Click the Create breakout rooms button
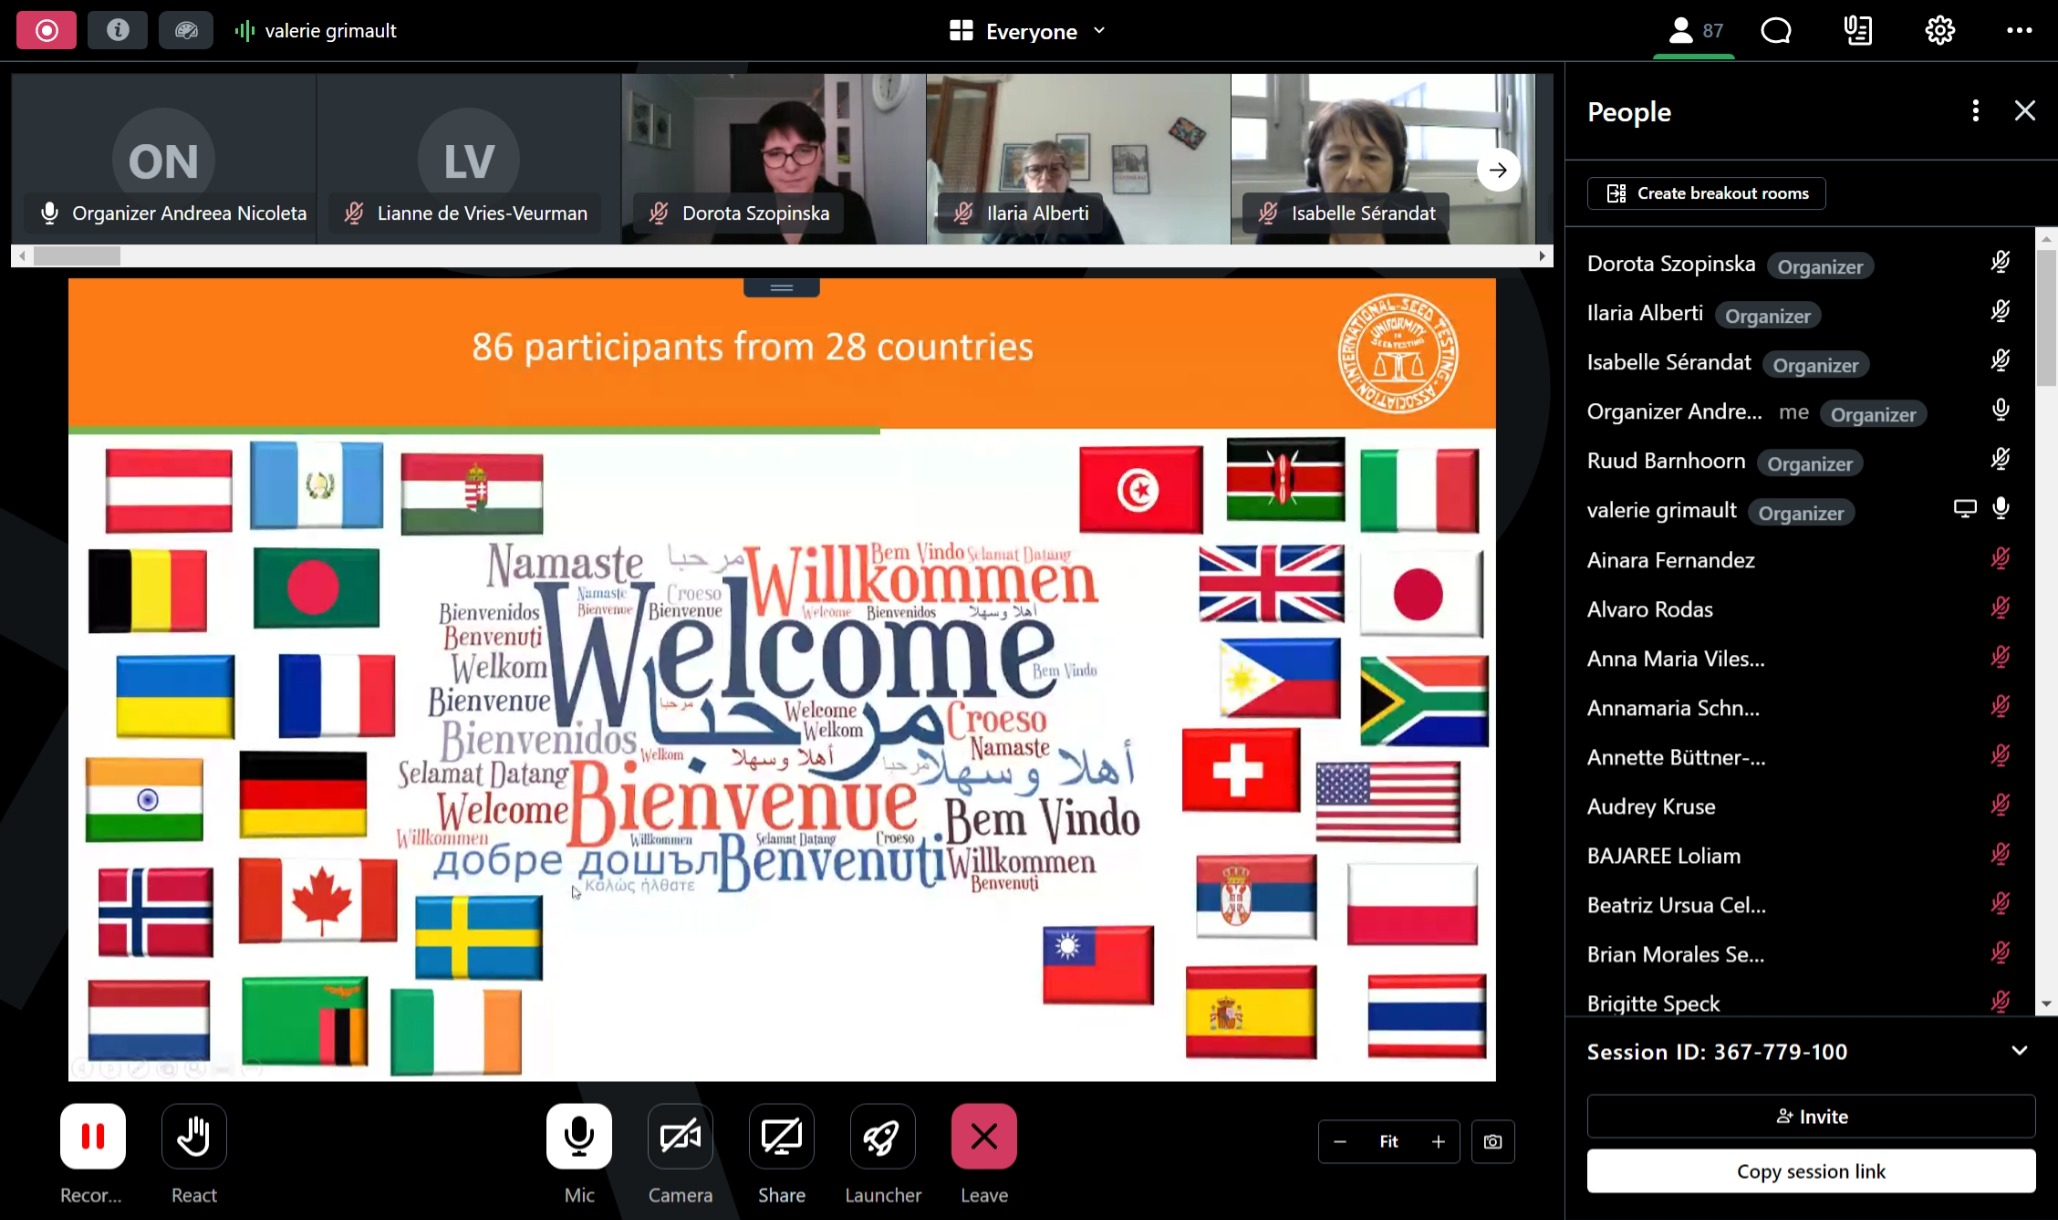This screenshot has width=2058, height=1220. [1706, 193]
